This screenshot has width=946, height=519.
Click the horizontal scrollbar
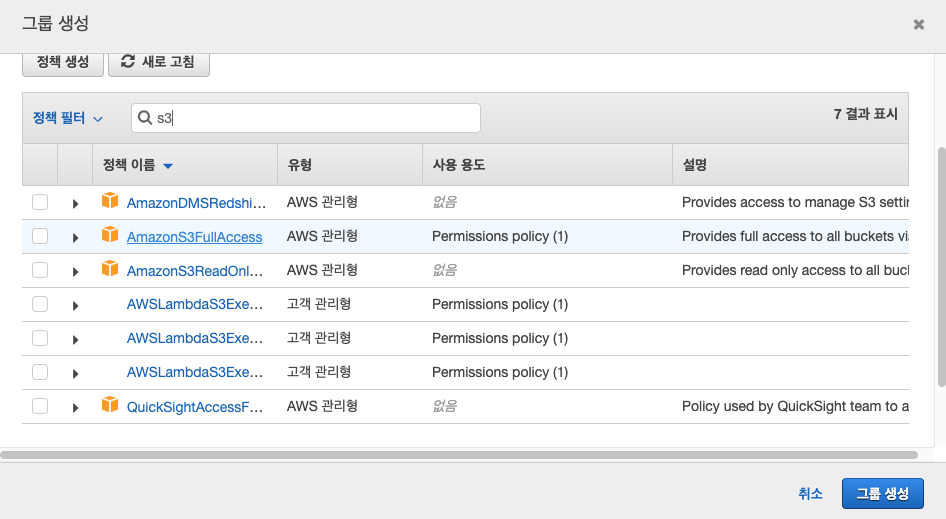[x=459, y=455]
